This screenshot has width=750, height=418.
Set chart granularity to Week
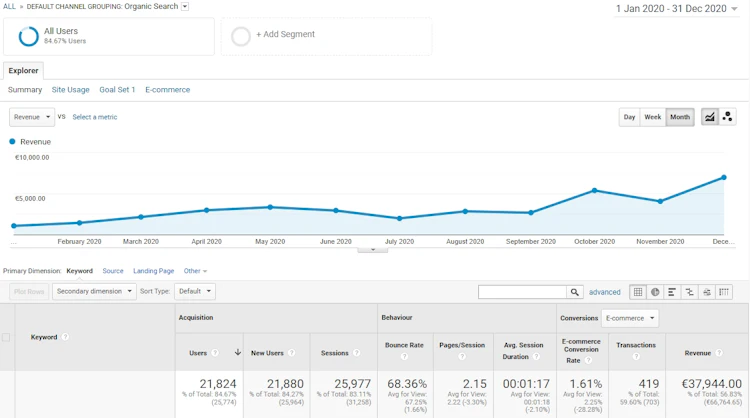(652, 117)
